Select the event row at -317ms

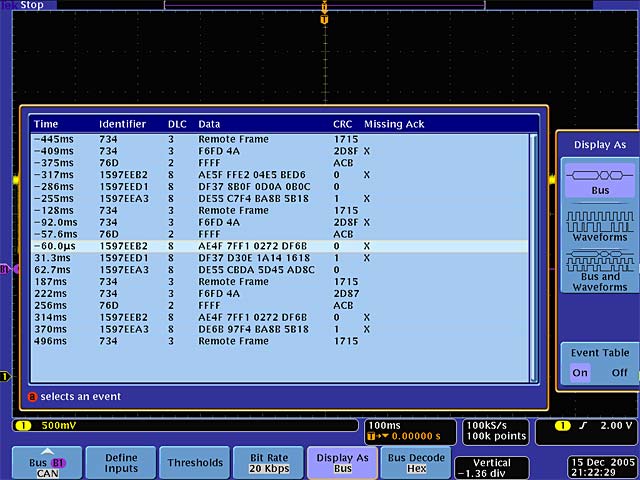point(280,175)
